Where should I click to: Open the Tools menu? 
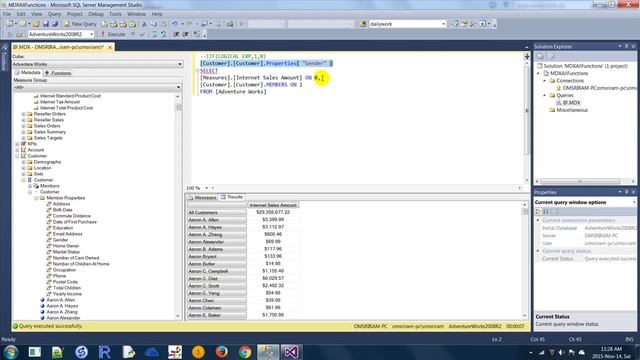(x=115, y=14)
